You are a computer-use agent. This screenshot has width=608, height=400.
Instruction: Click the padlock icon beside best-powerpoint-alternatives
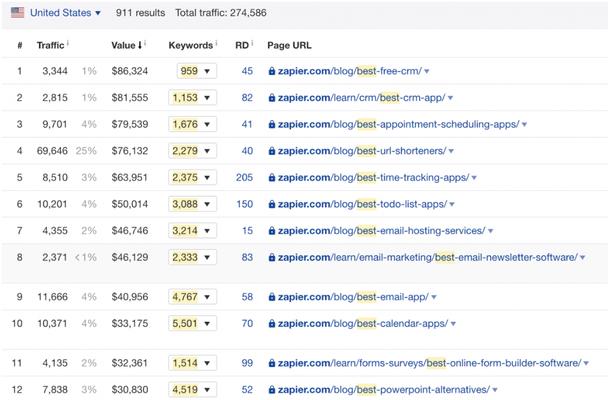click(272, 390)
